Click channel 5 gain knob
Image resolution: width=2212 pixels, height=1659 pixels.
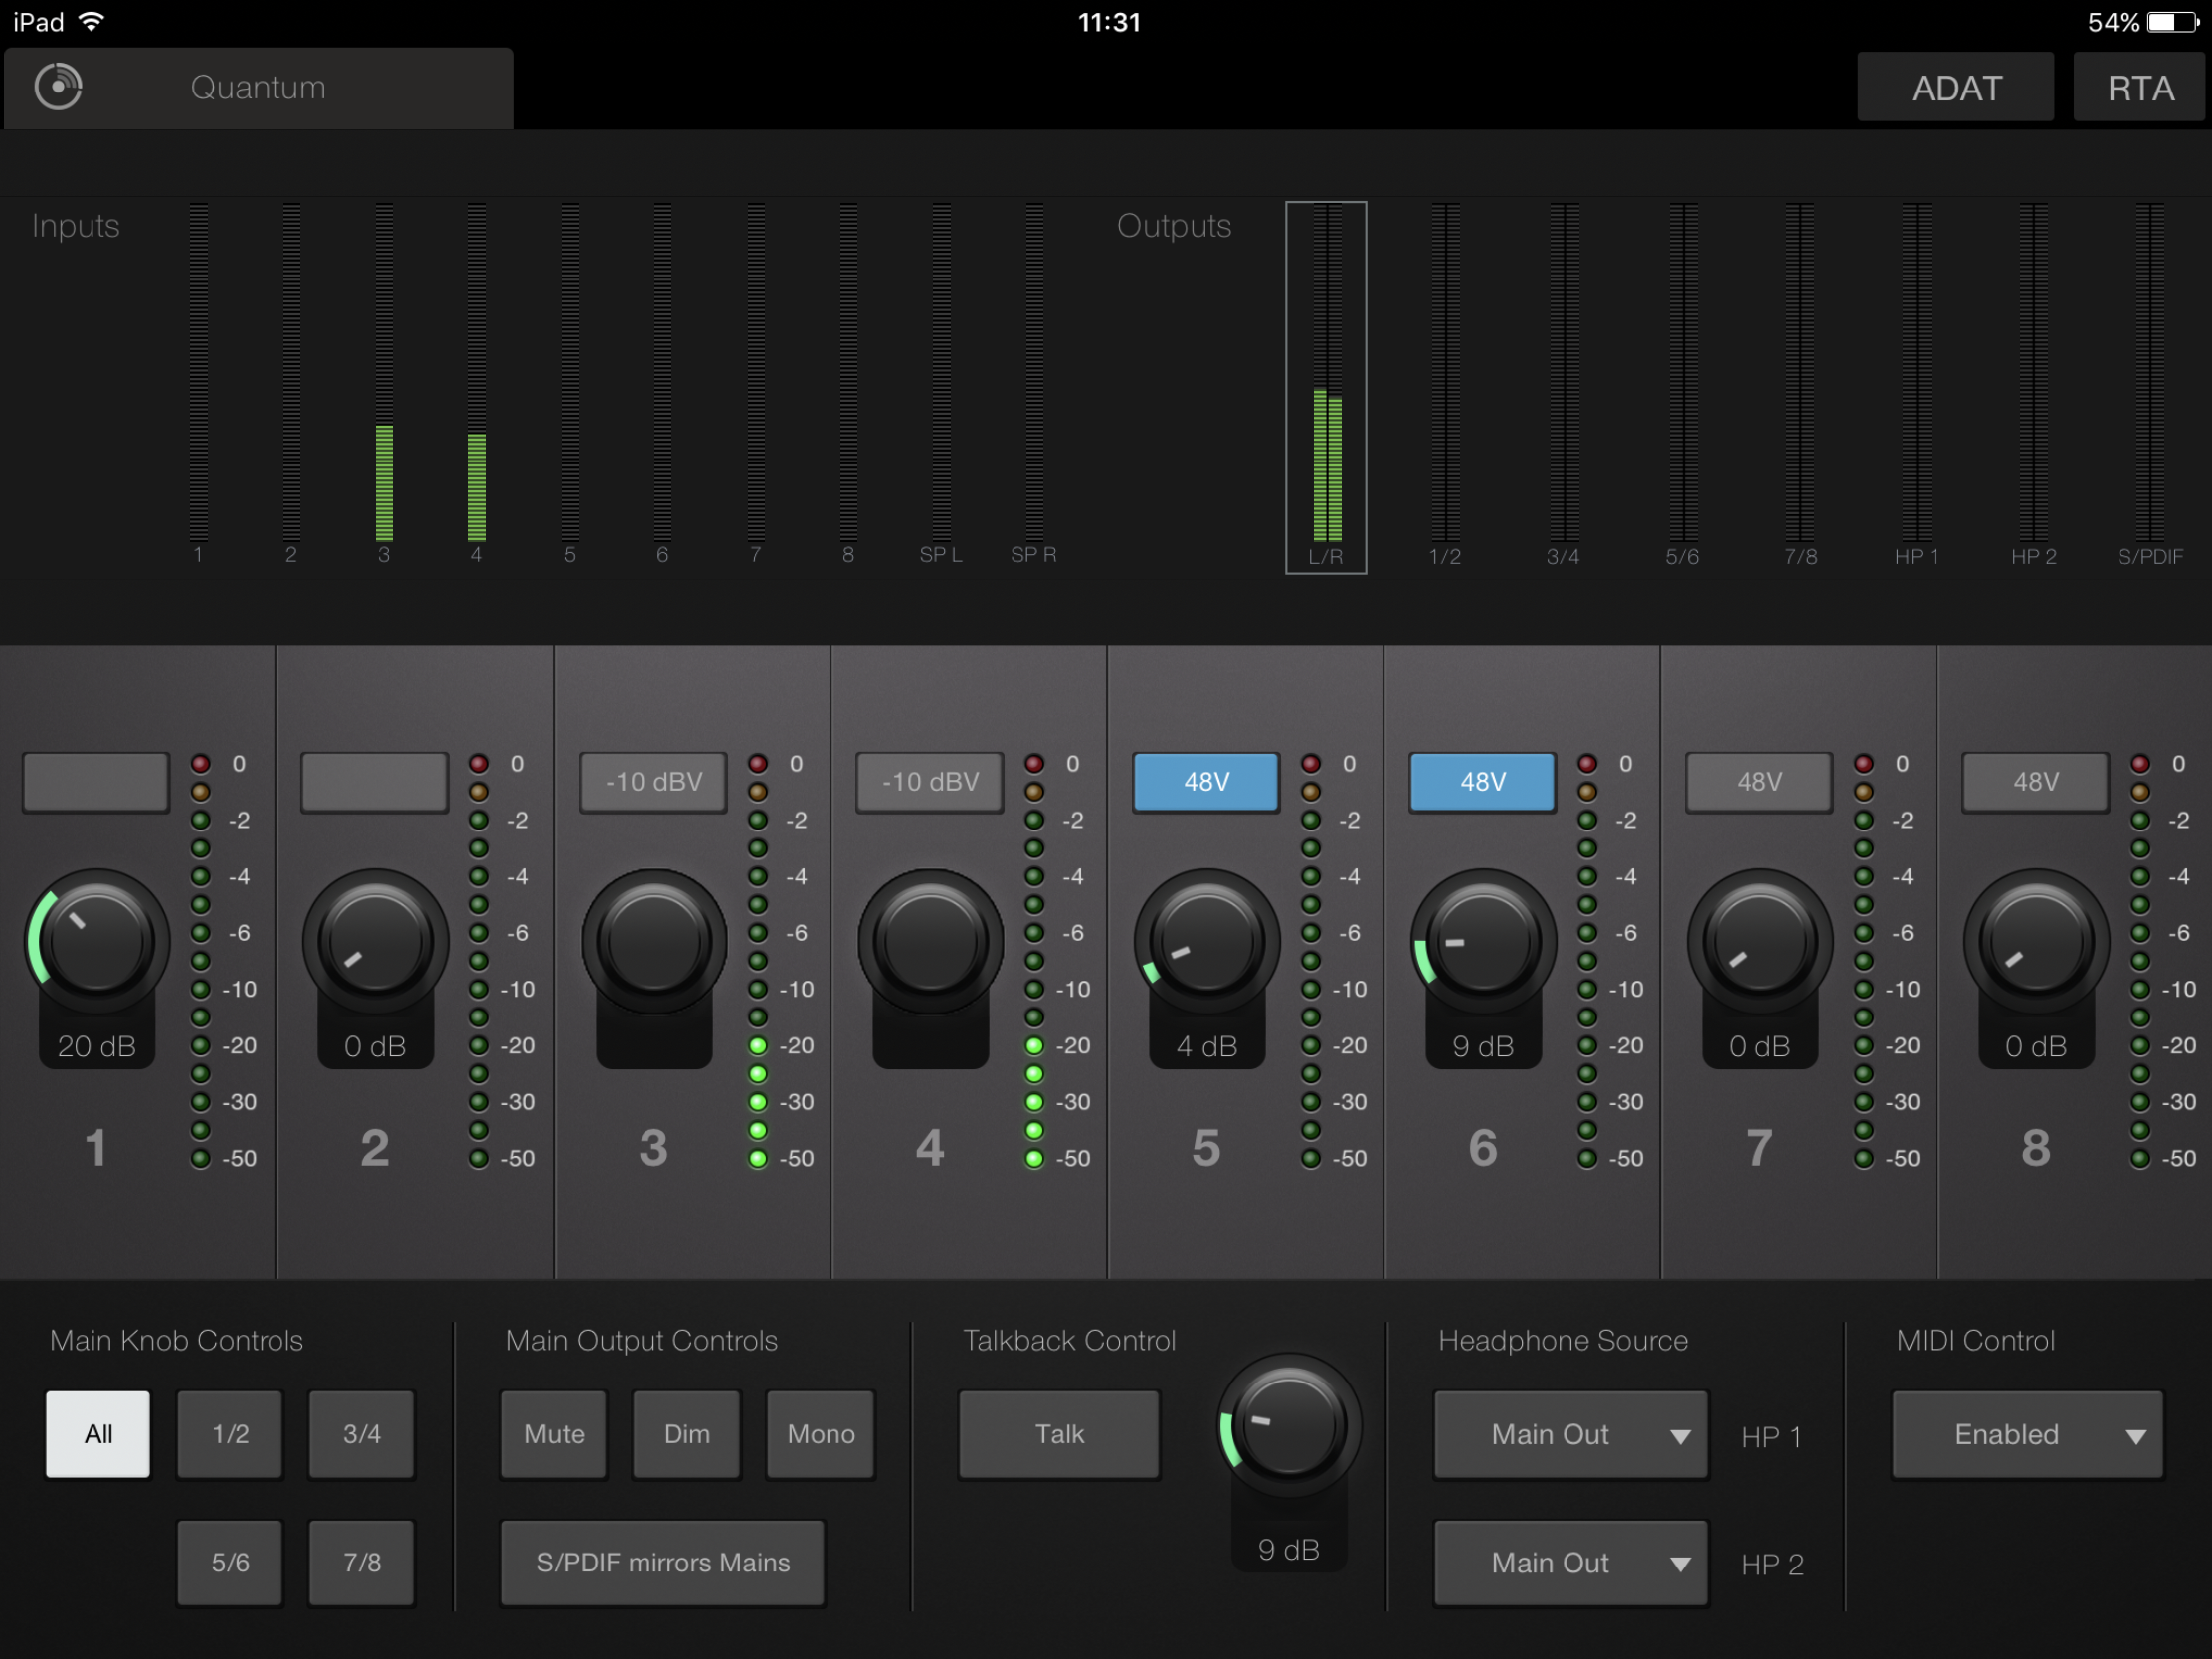(1207, 941)
